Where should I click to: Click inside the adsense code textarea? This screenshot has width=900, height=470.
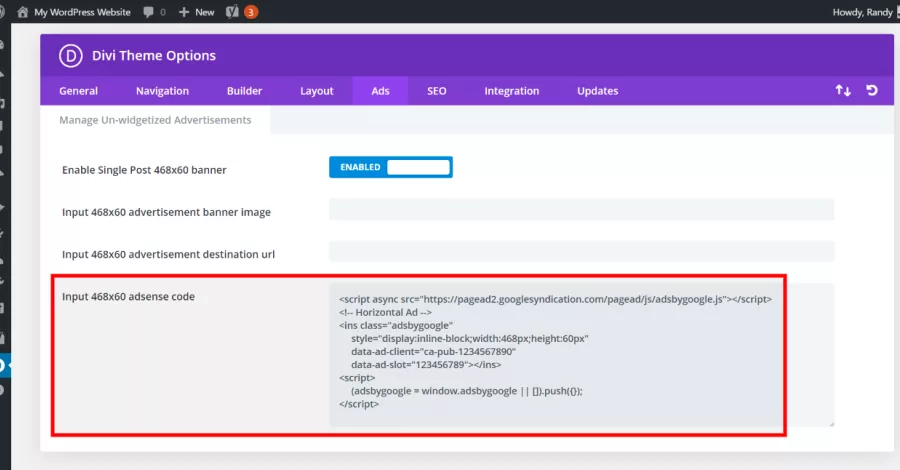(581, 355)
